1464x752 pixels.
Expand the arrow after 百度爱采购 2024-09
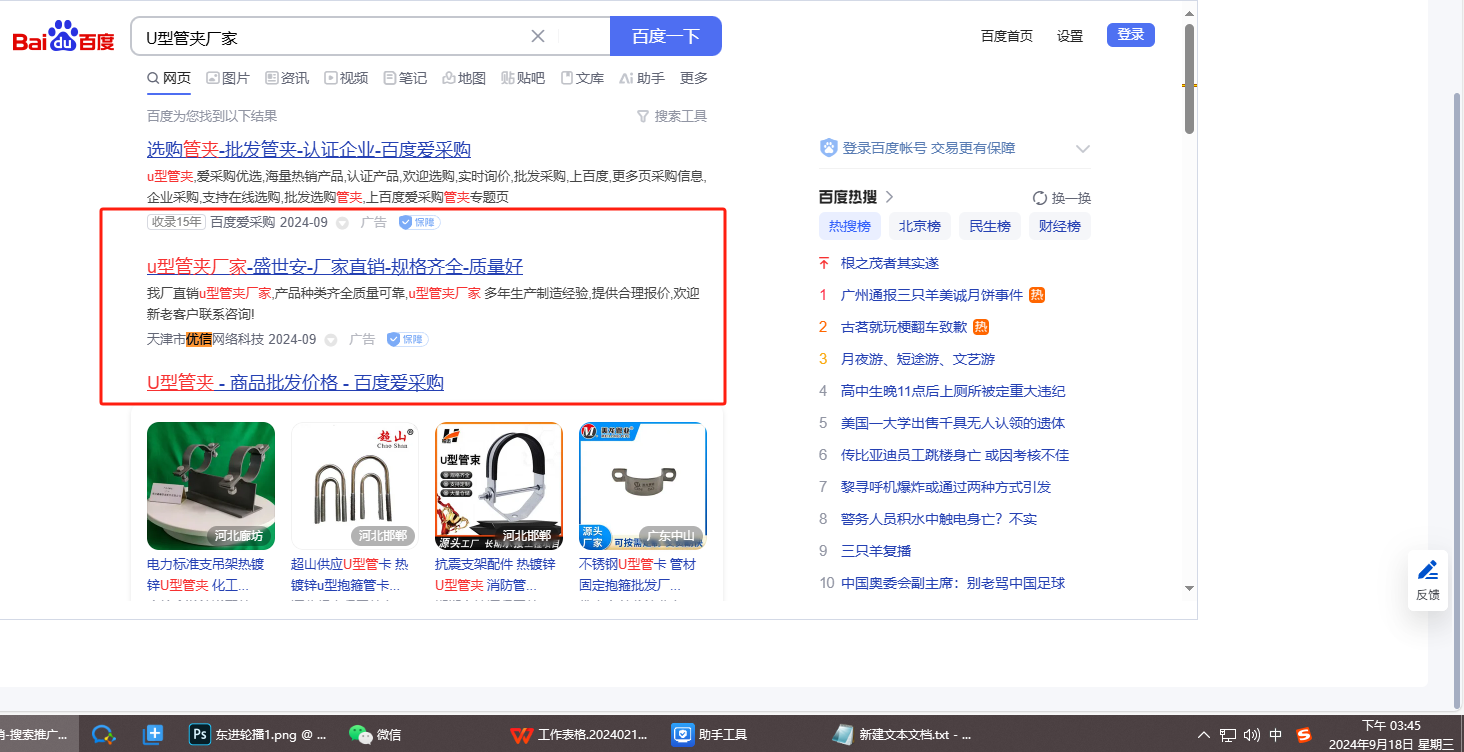(342, 223)
